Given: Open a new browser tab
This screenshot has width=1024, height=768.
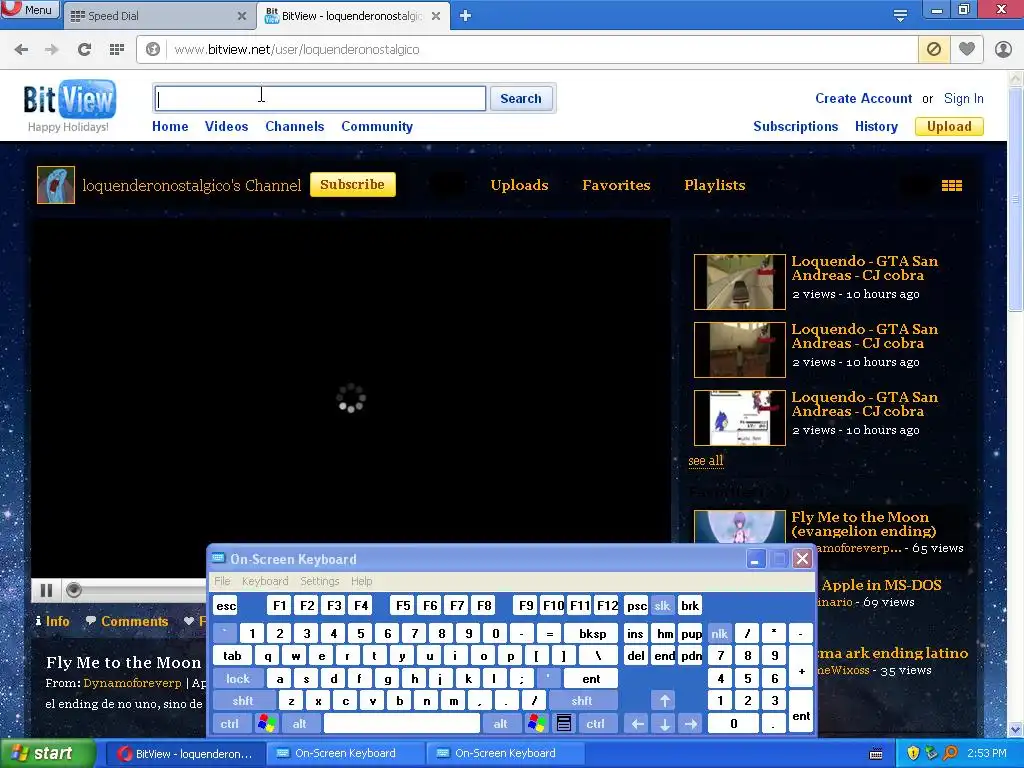Looking at the screenshot, I should (x=465, y=16).
